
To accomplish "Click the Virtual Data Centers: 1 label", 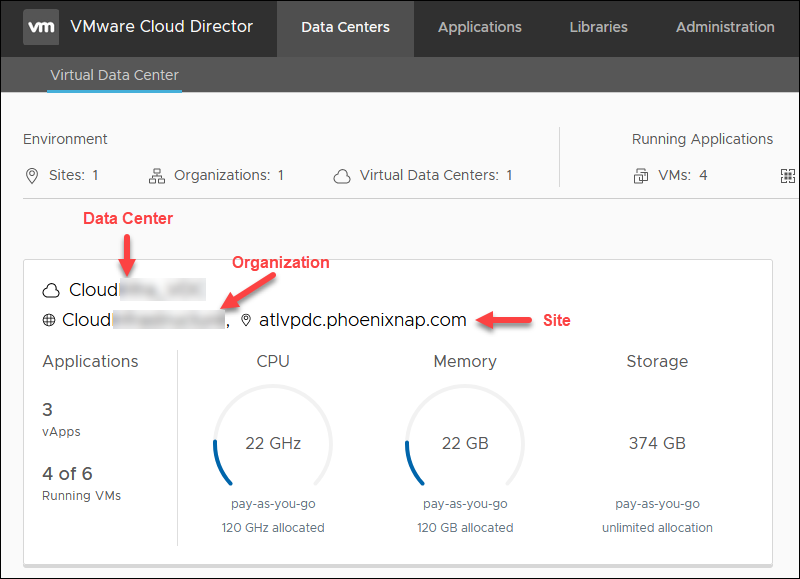I will tap(436, 175).
